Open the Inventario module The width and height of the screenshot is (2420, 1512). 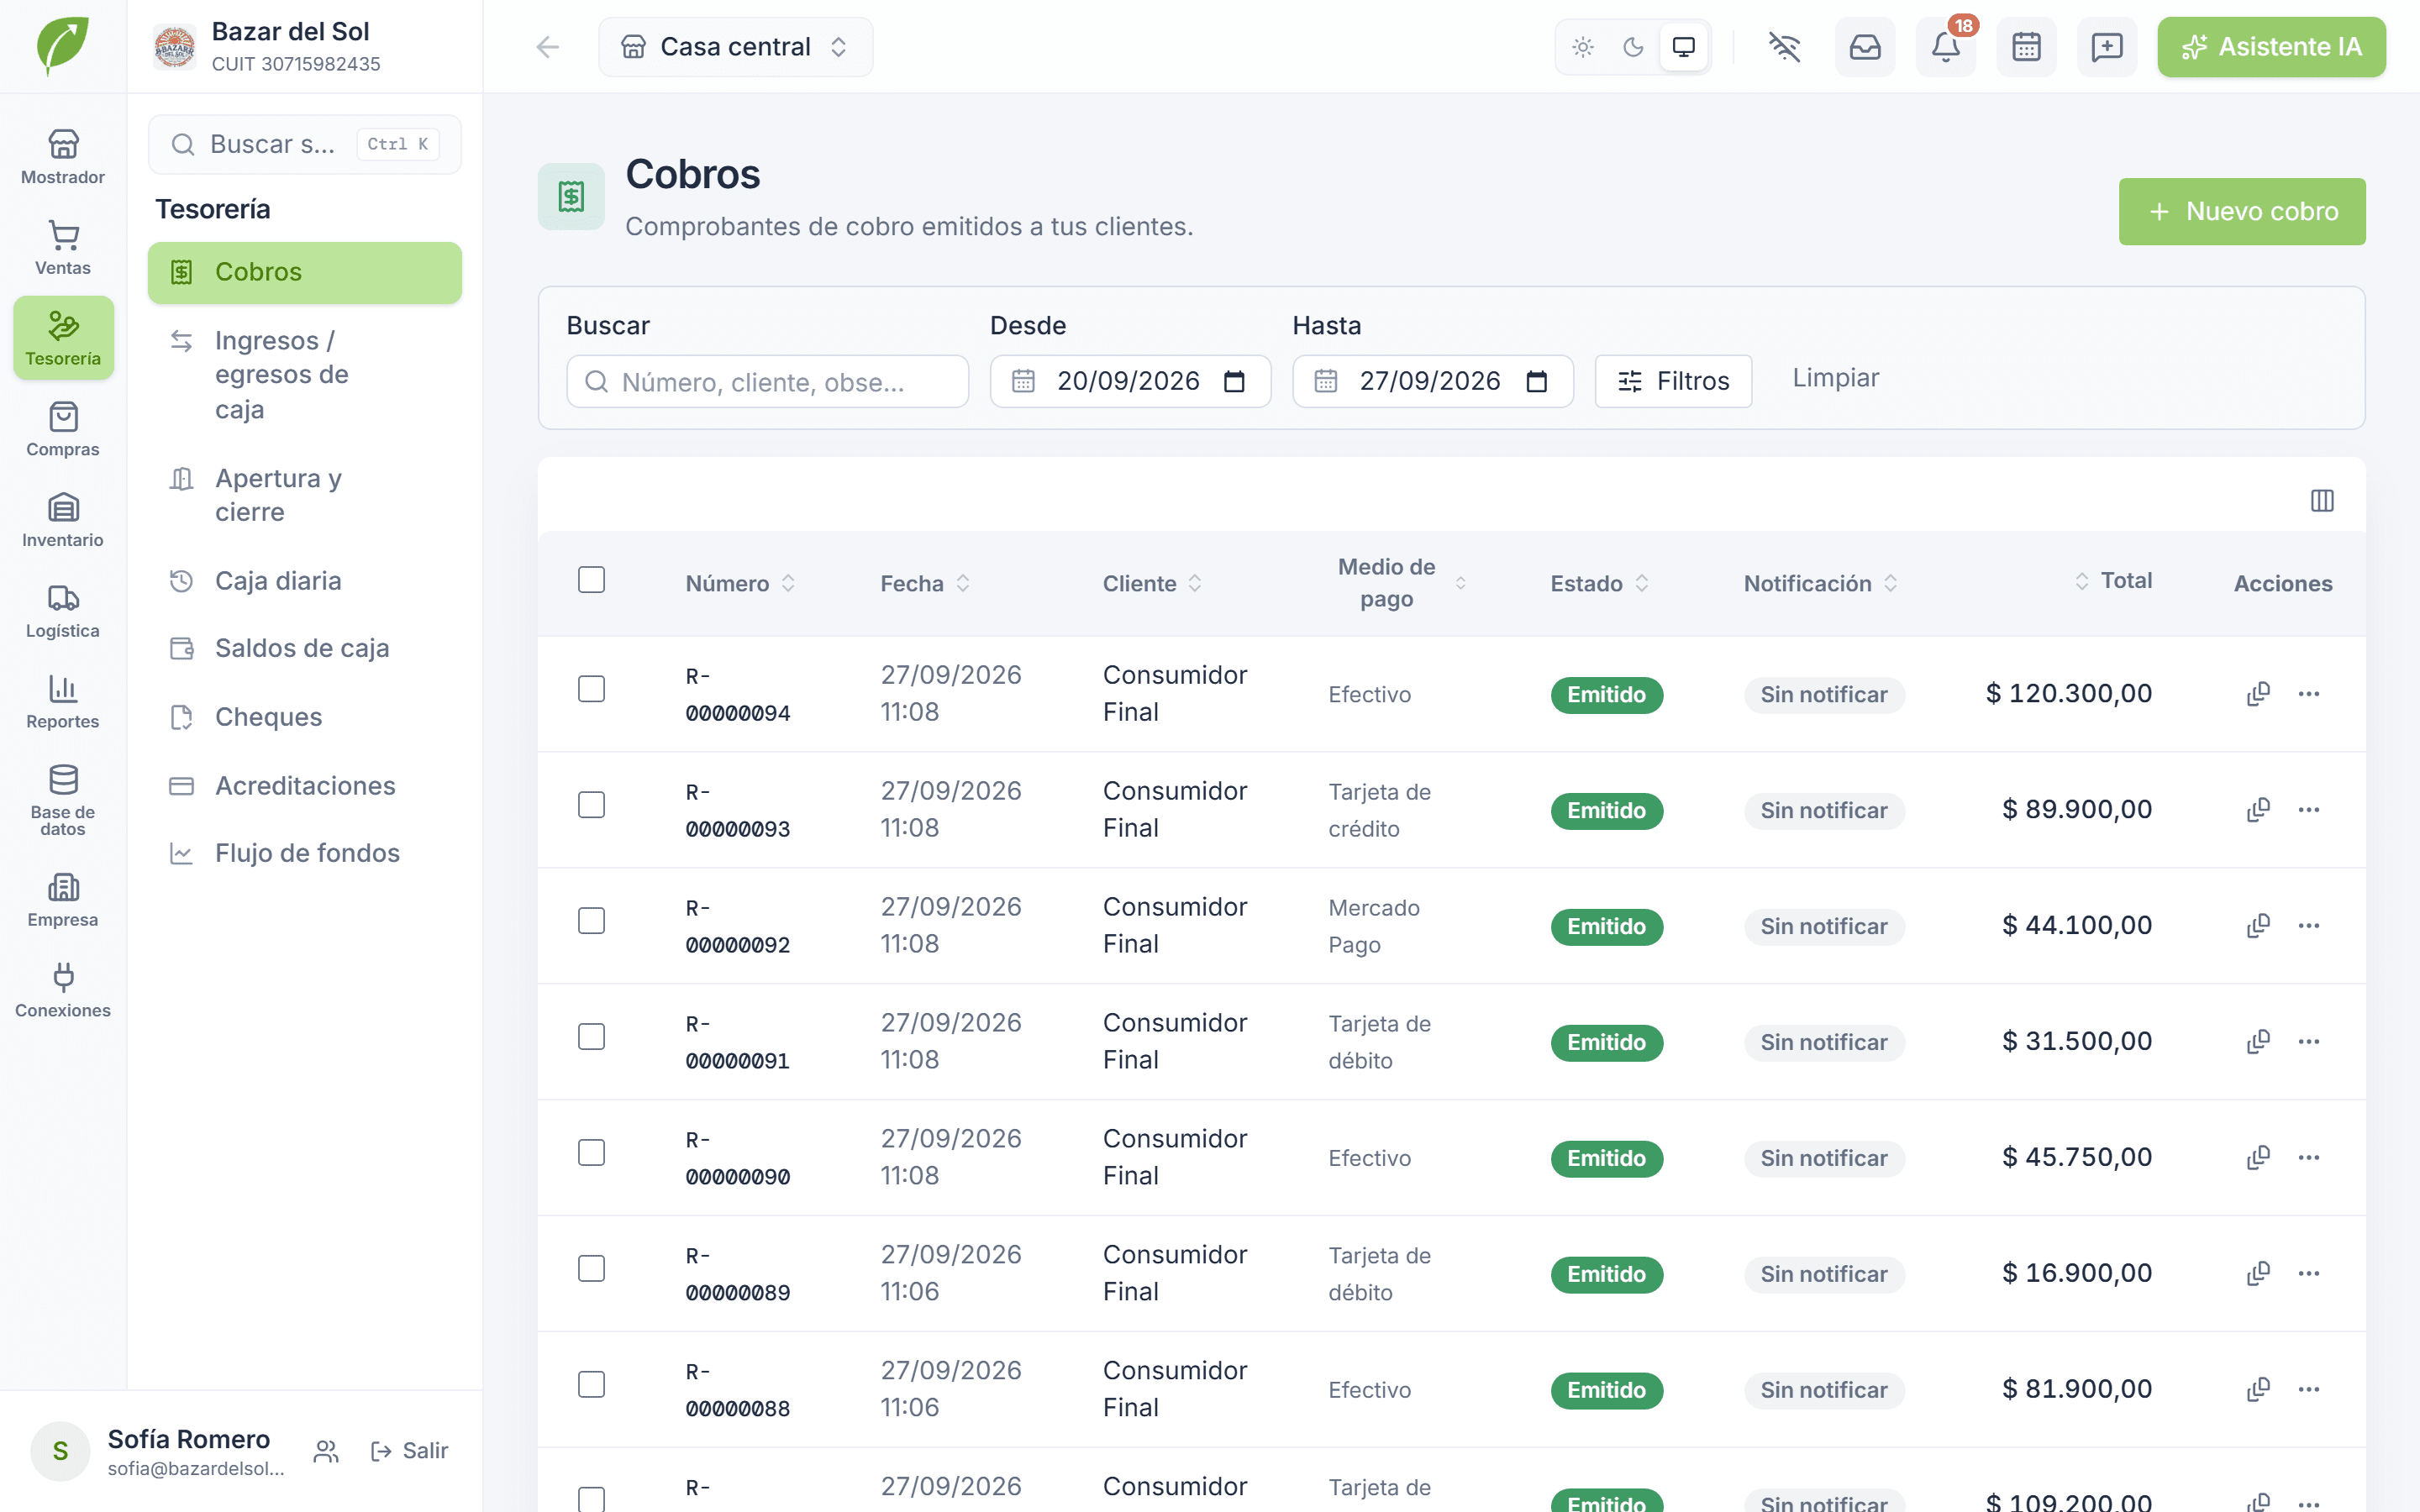[63, 520]
